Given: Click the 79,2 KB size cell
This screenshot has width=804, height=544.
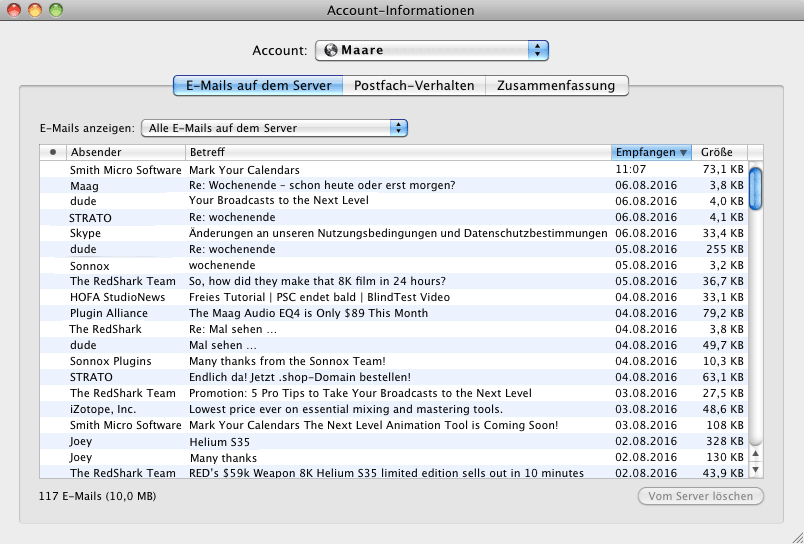Looking at the screenshot, I should 723,313.
